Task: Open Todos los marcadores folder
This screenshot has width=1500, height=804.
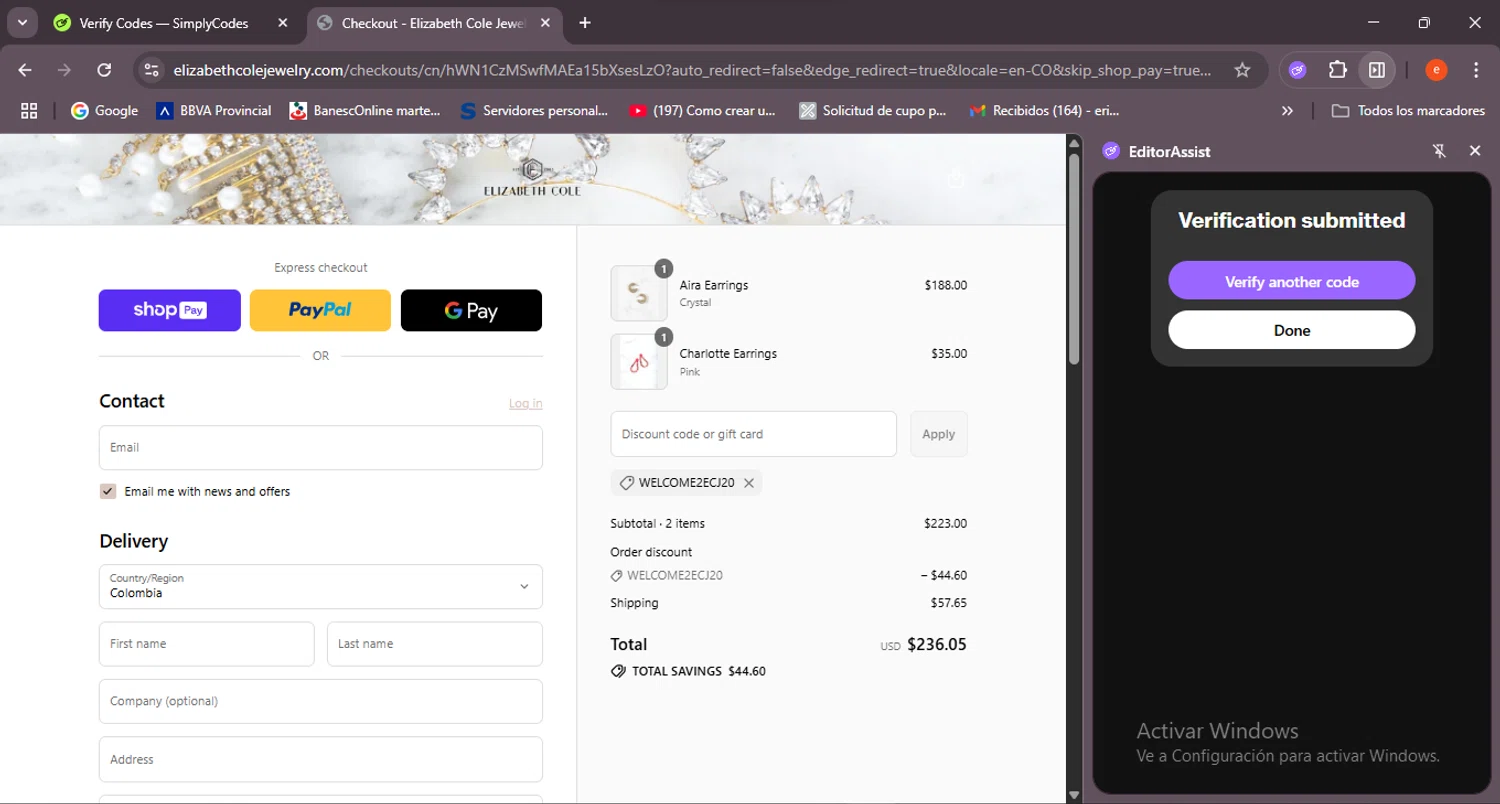Action: click(x=1408, y=111)
